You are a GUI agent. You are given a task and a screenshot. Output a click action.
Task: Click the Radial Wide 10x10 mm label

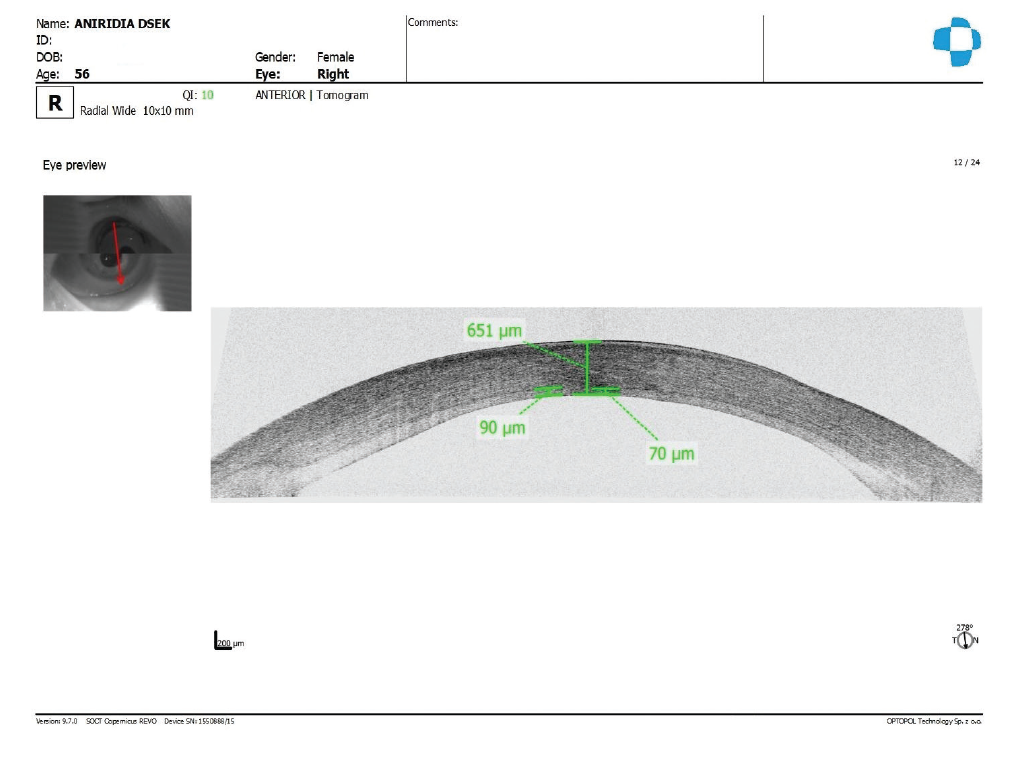click(x=136, y=111)
